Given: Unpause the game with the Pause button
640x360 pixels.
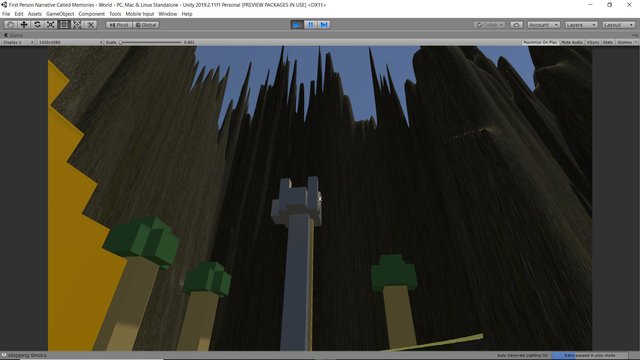Looking at the screenshot, I should (311, 25).
